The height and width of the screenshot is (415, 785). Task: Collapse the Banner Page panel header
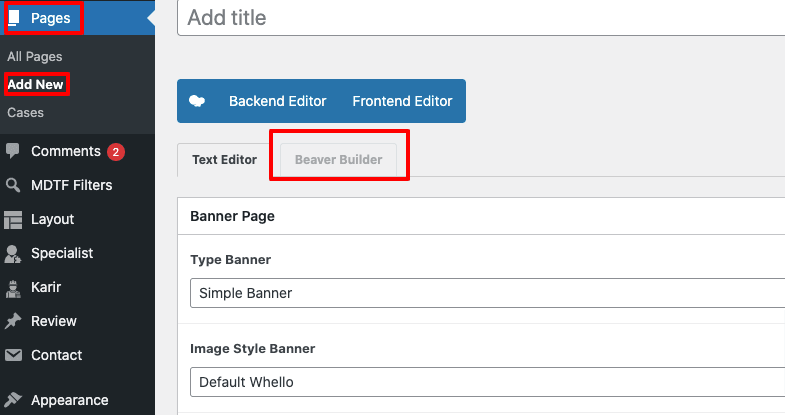coord(480,216)
